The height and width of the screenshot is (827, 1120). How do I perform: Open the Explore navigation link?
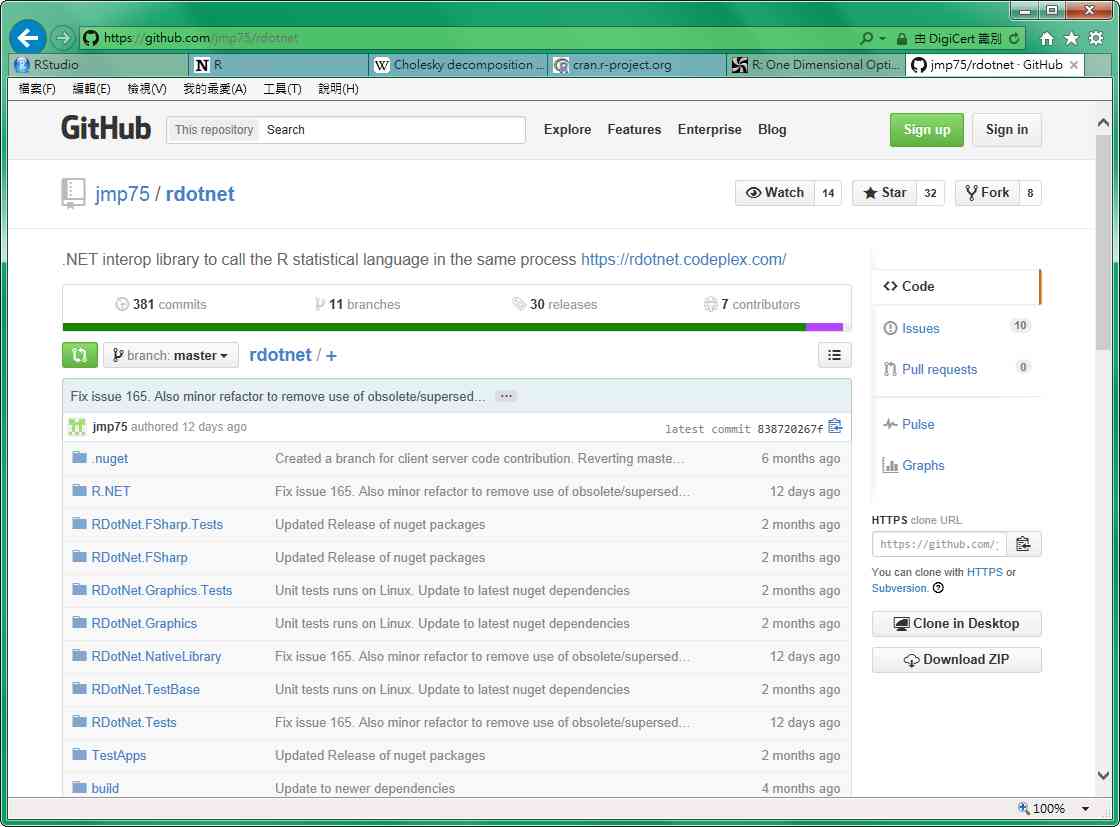pyautogui.click(x=567, y=129)
